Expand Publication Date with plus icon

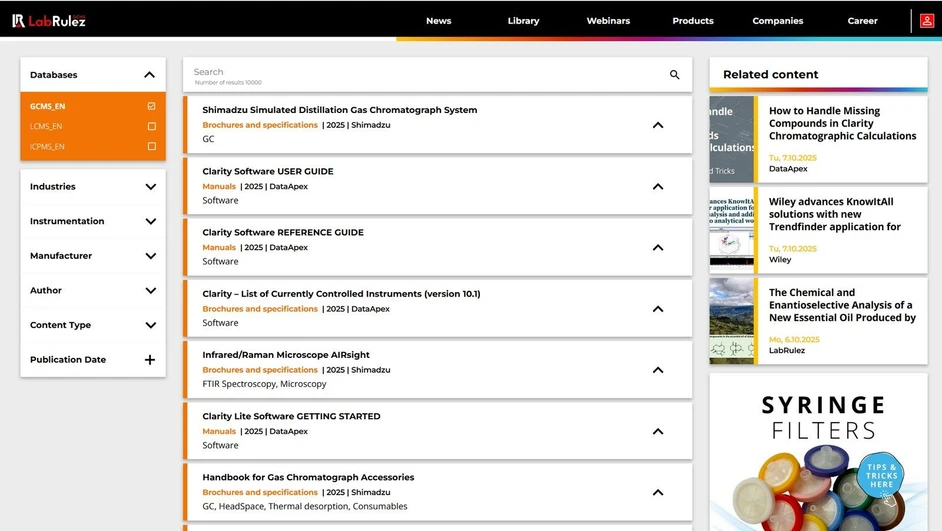pos(150,360)
